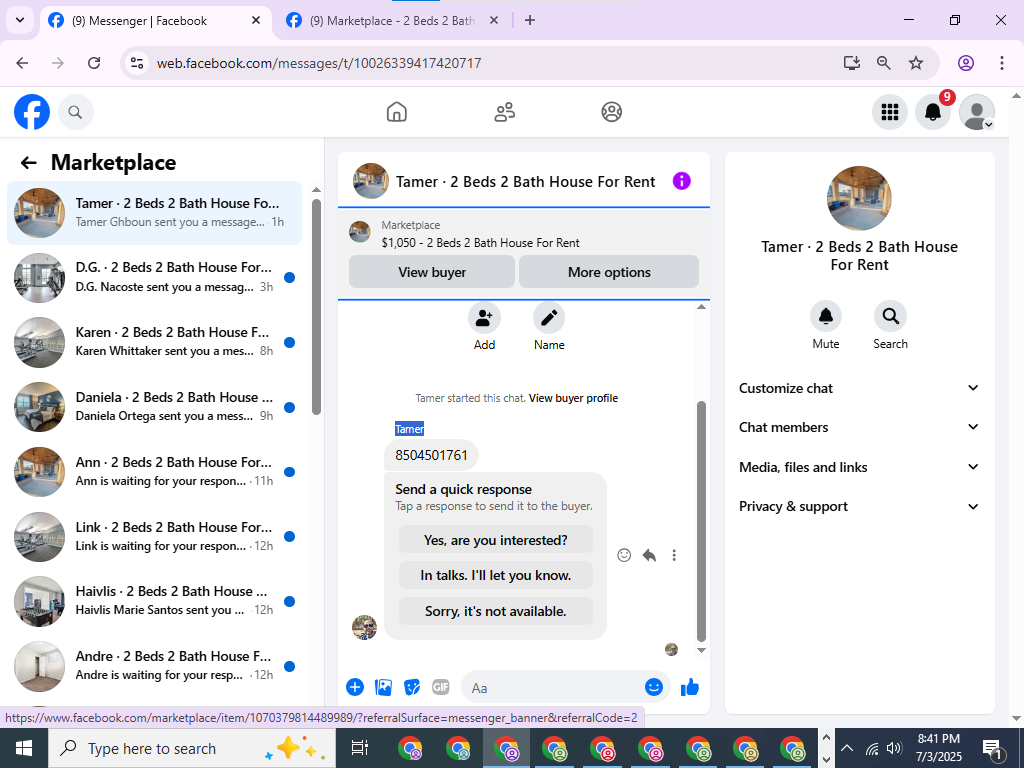
Task: Switch to the Marketplace 2 Beds tab
Action: point(393,21)
